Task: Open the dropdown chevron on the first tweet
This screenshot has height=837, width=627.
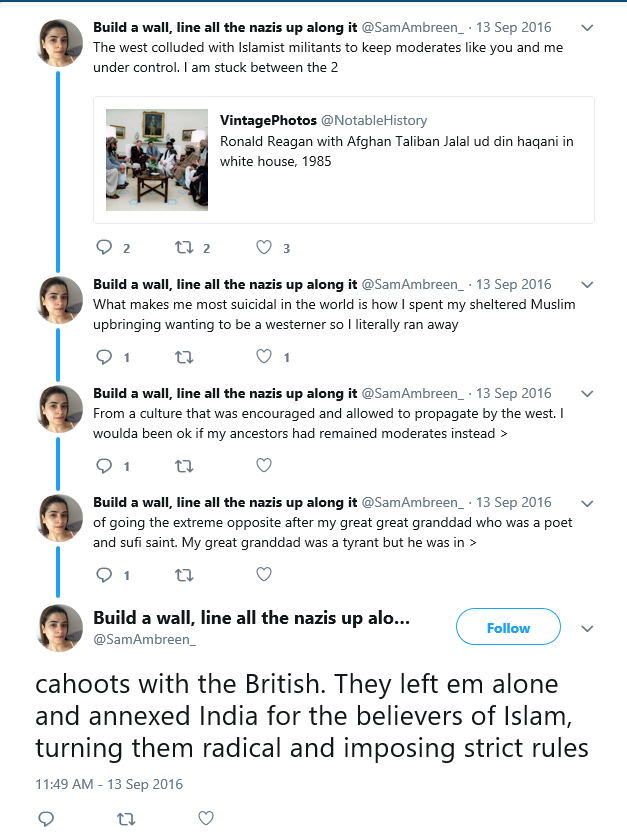Action: [587, 28]
